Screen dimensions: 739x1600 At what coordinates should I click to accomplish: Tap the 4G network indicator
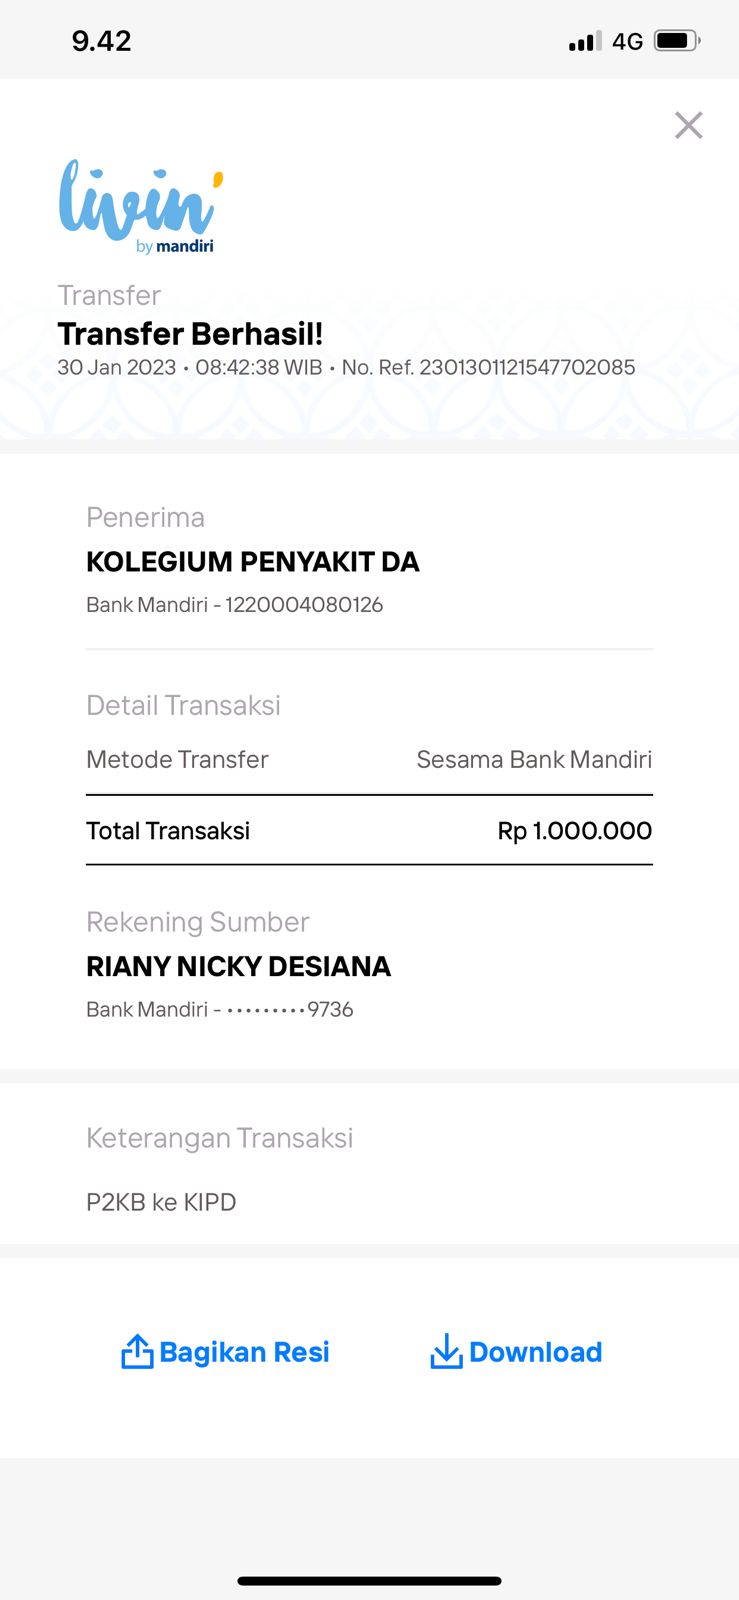click(x=627, y=41)
